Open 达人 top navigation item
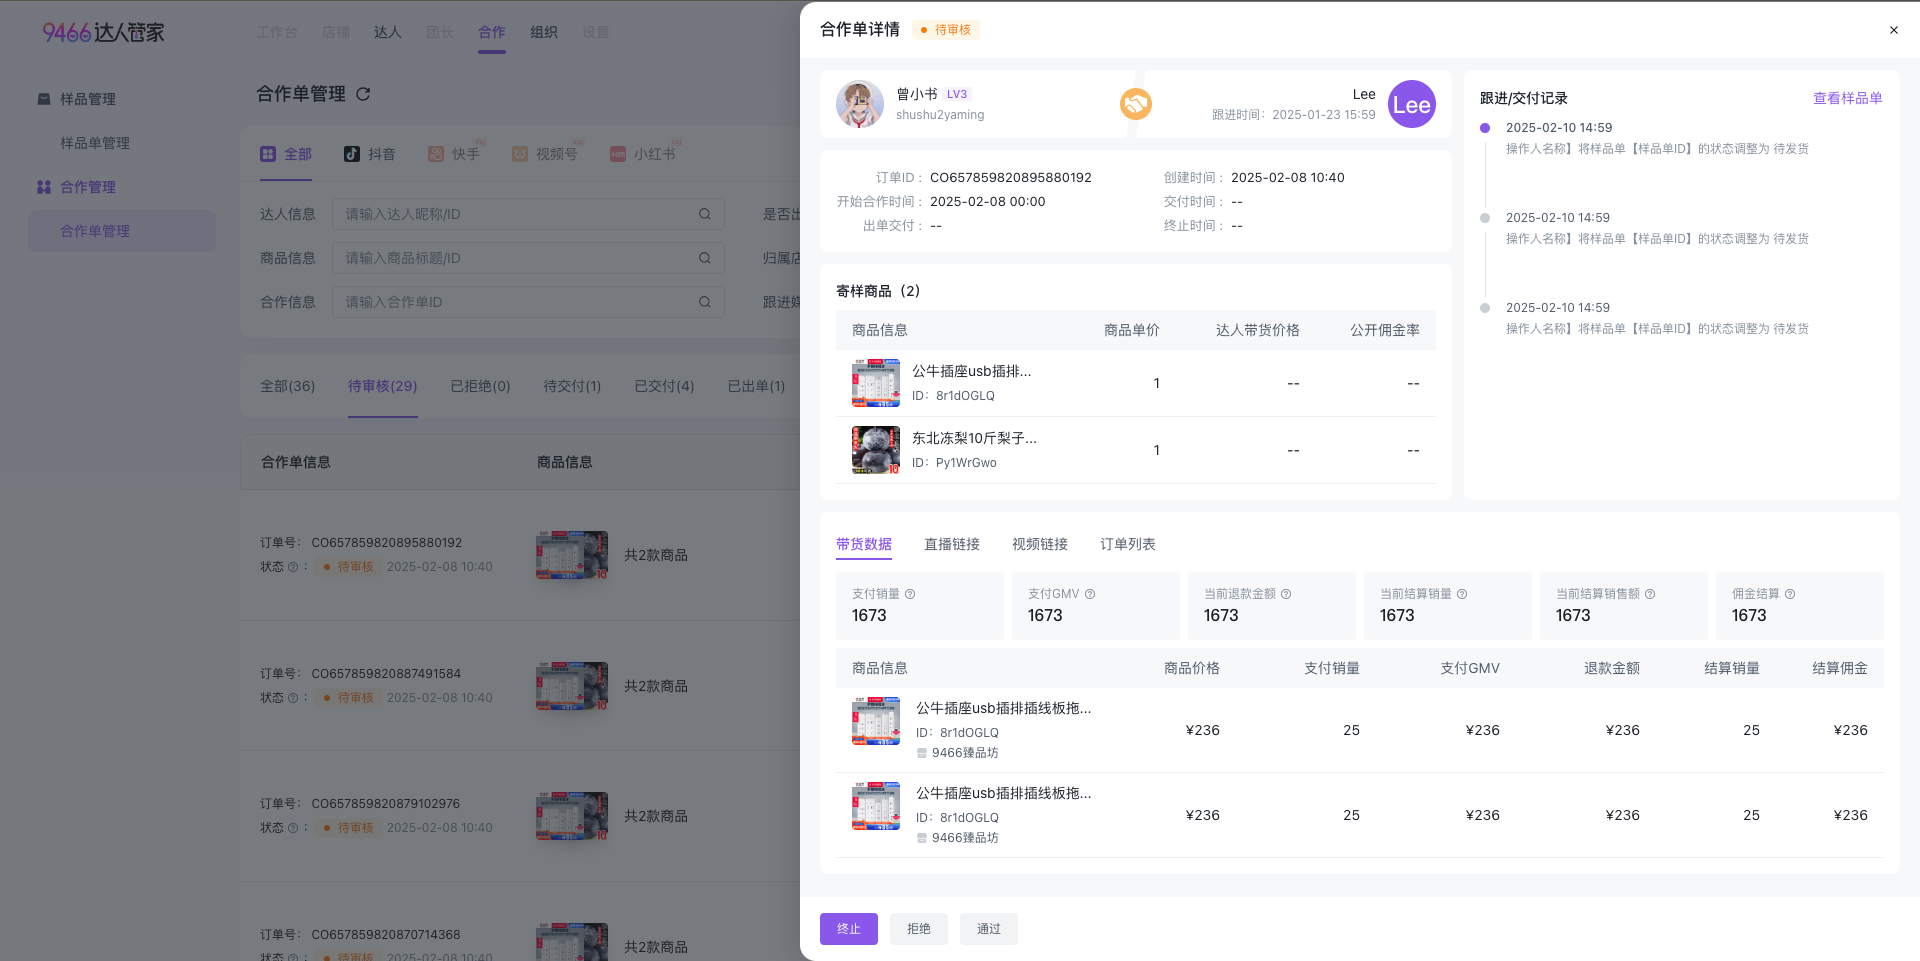Image resolution: width=1920 pixels, height=961 pixels. click(388, 32)
